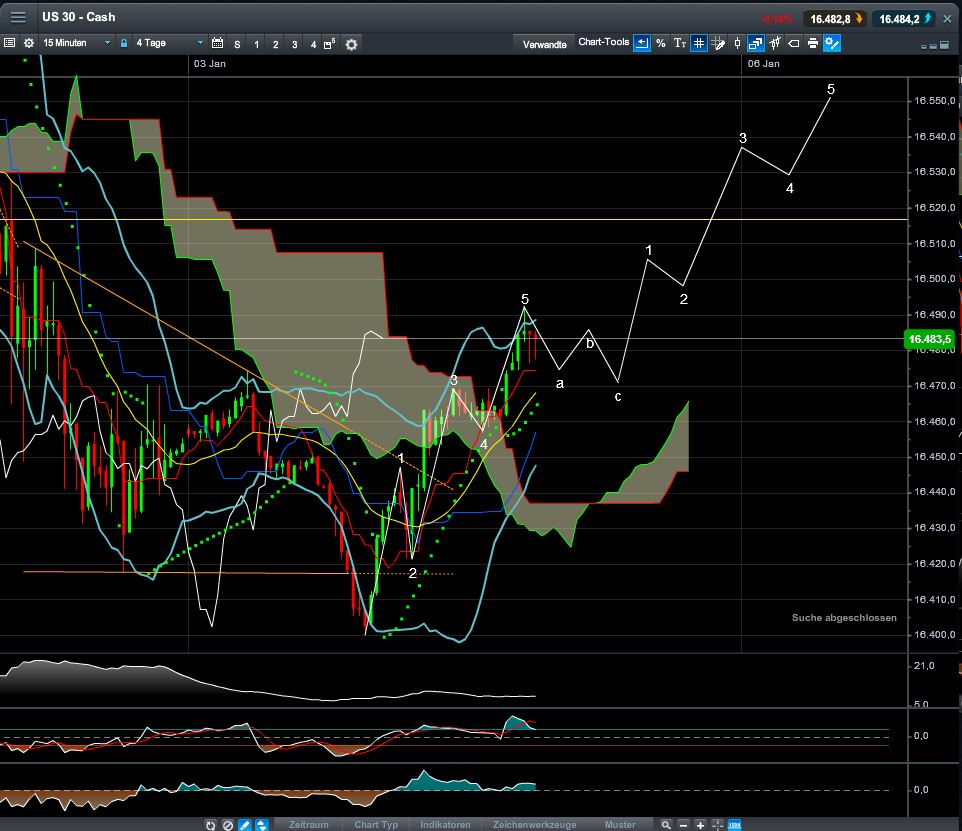Click the buy price 16.484,2
962x831 pixels.
click(906, 19)
